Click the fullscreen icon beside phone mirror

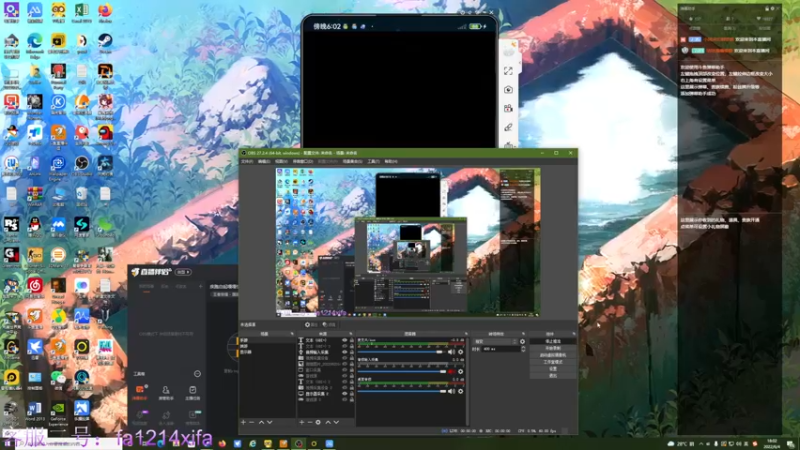[508, 71]
